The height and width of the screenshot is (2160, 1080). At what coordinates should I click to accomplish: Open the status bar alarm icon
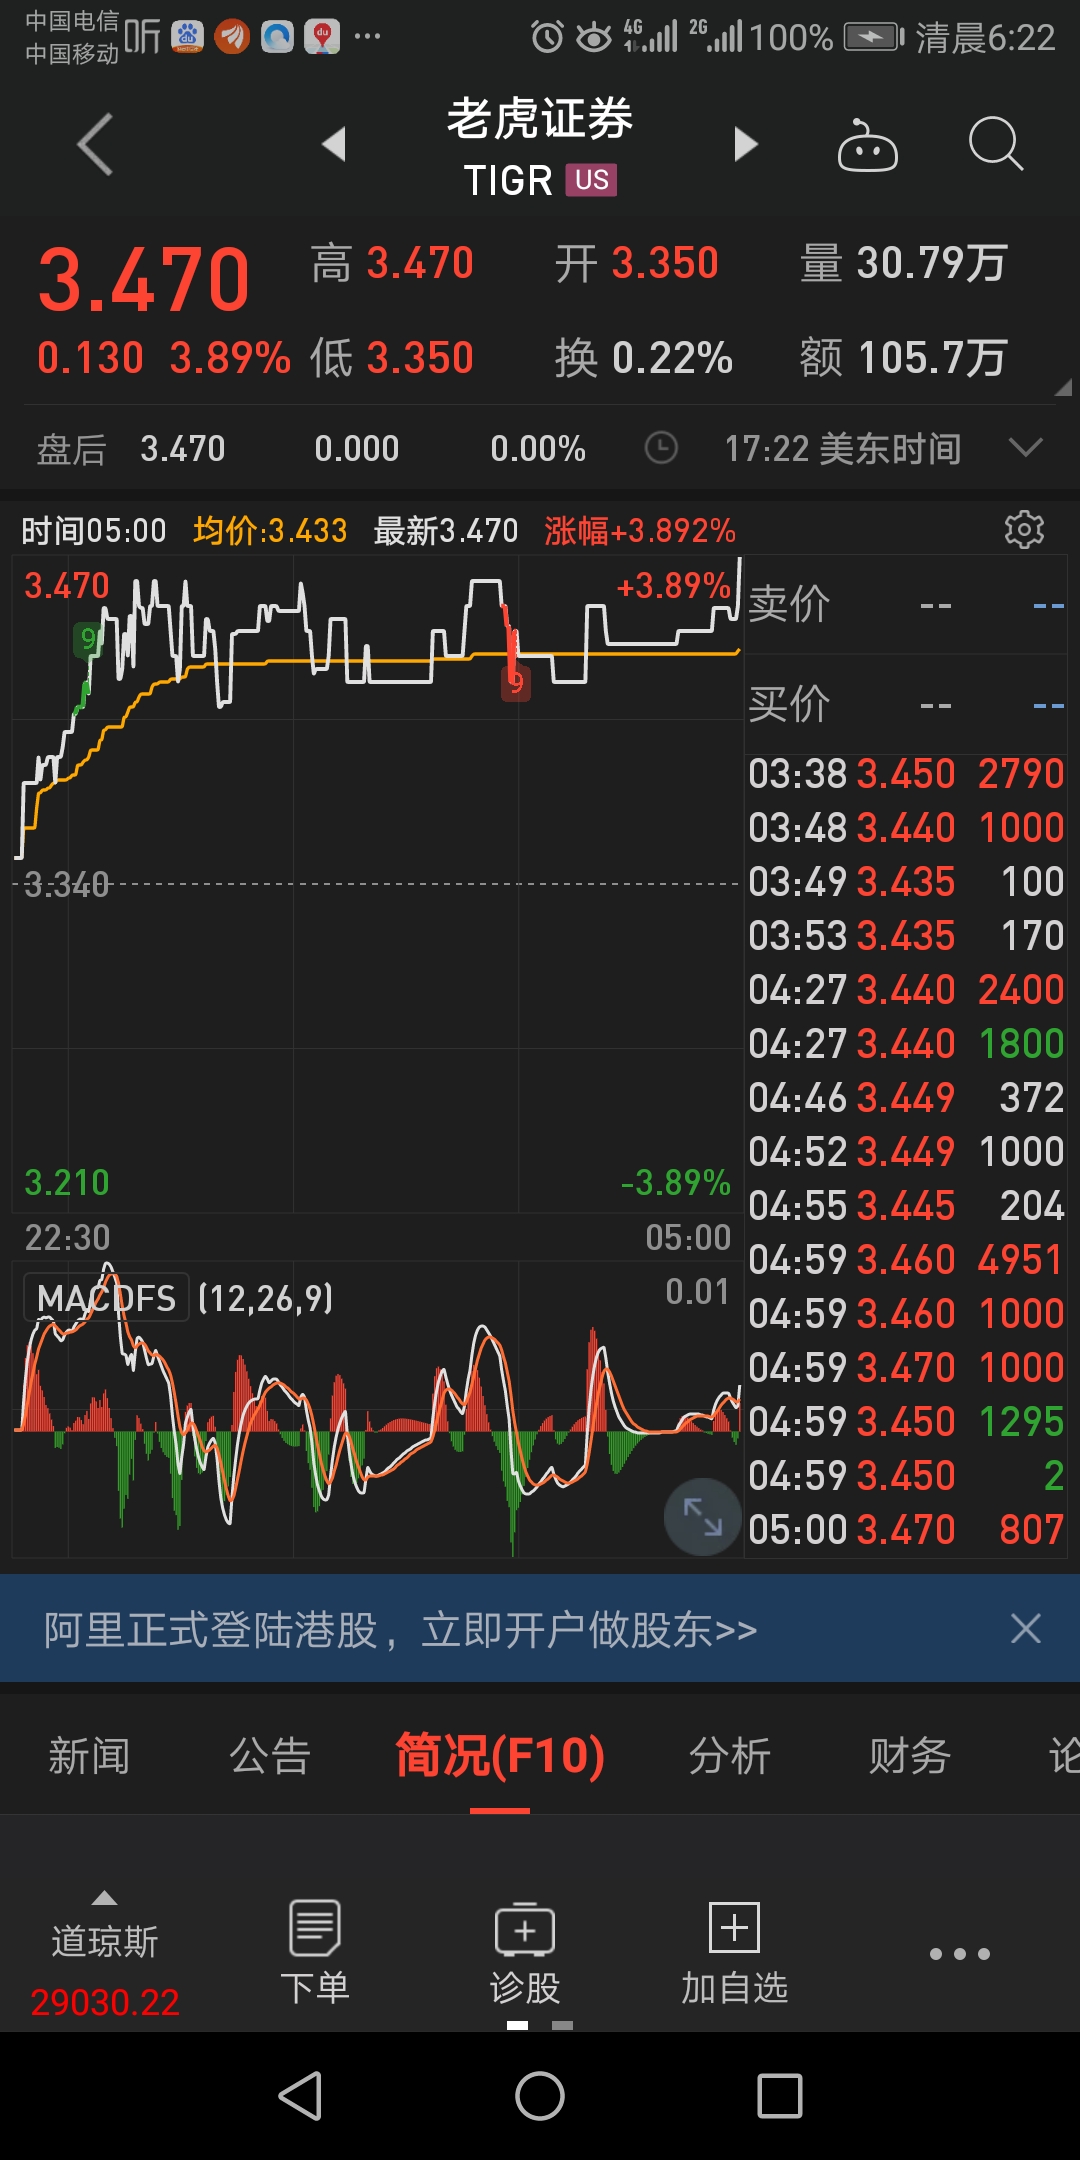tap(547, 38)
